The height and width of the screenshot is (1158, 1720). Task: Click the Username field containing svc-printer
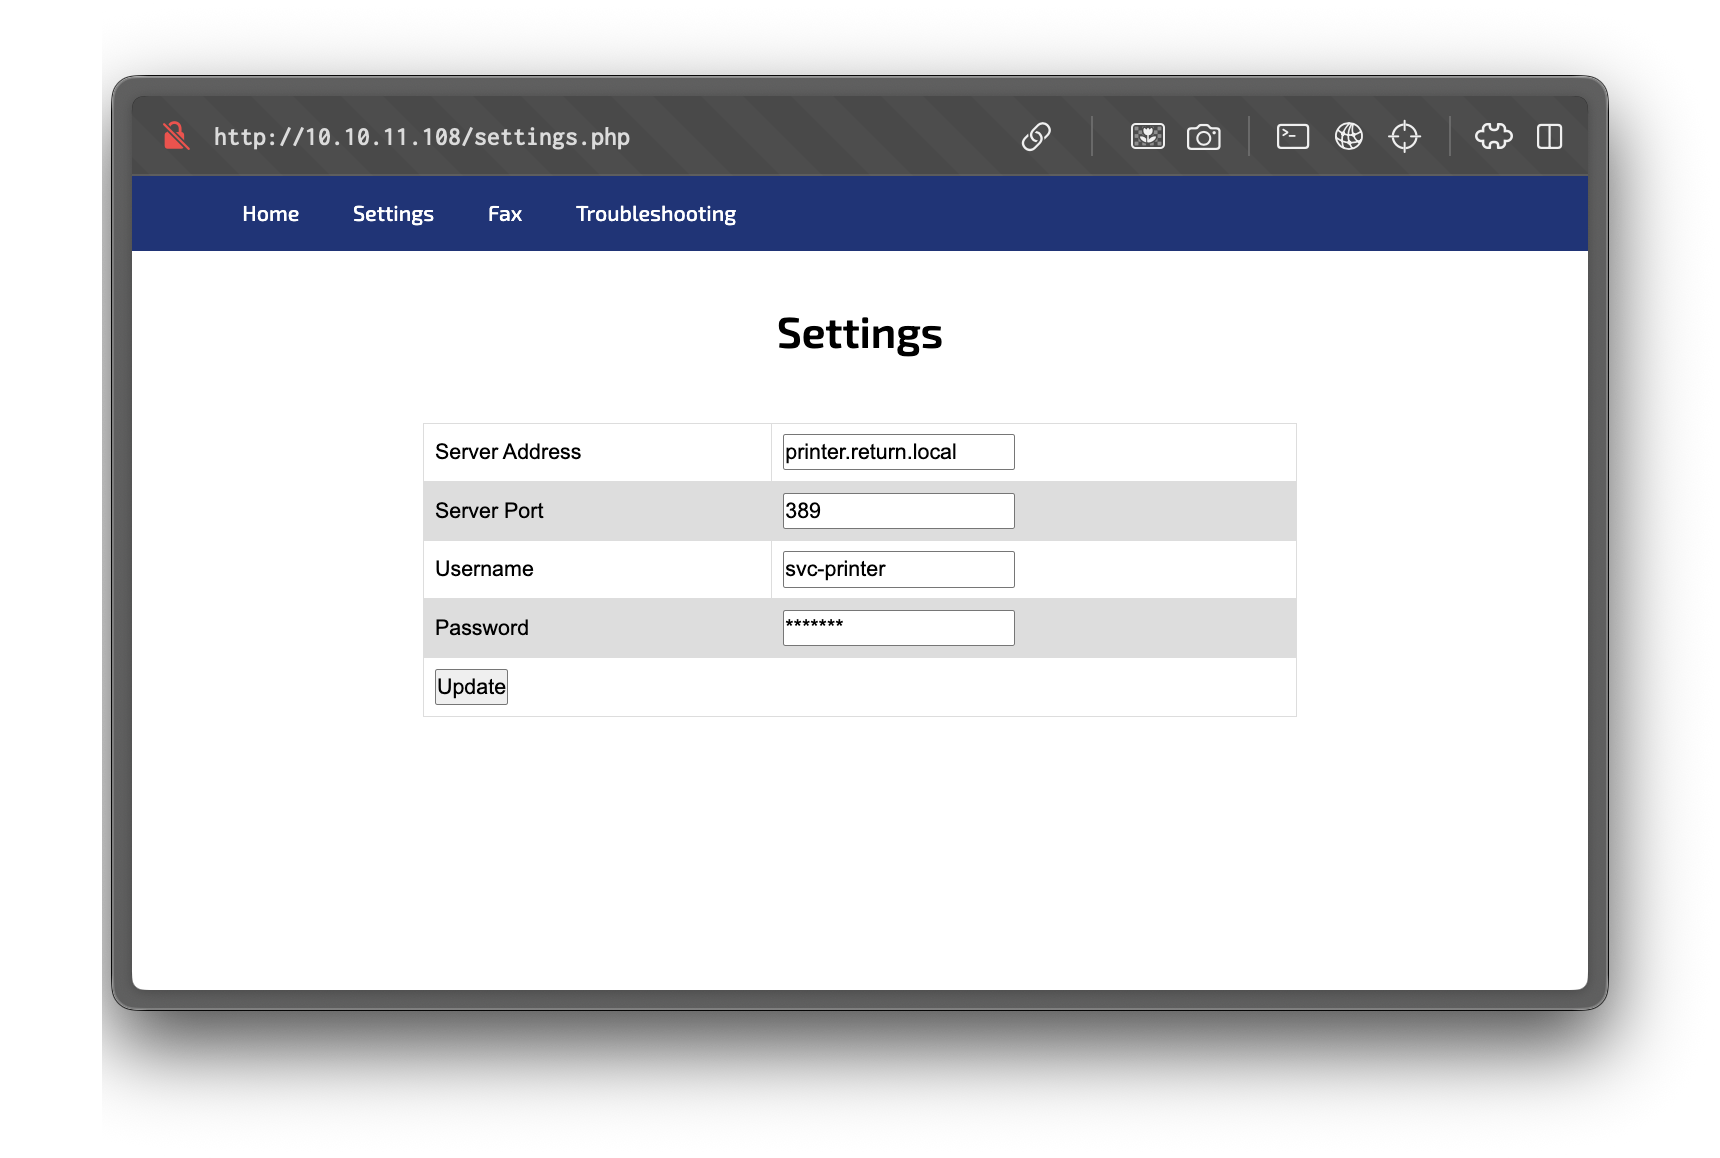(x=897, y=568)
